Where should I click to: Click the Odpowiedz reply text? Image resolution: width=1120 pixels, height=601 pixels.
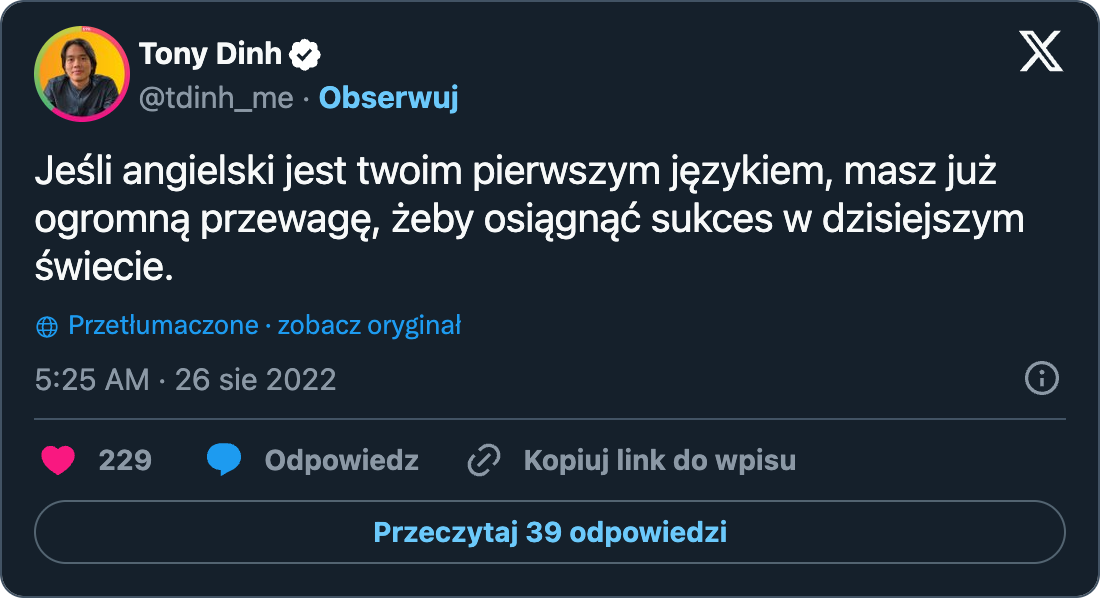click(341, 461)
